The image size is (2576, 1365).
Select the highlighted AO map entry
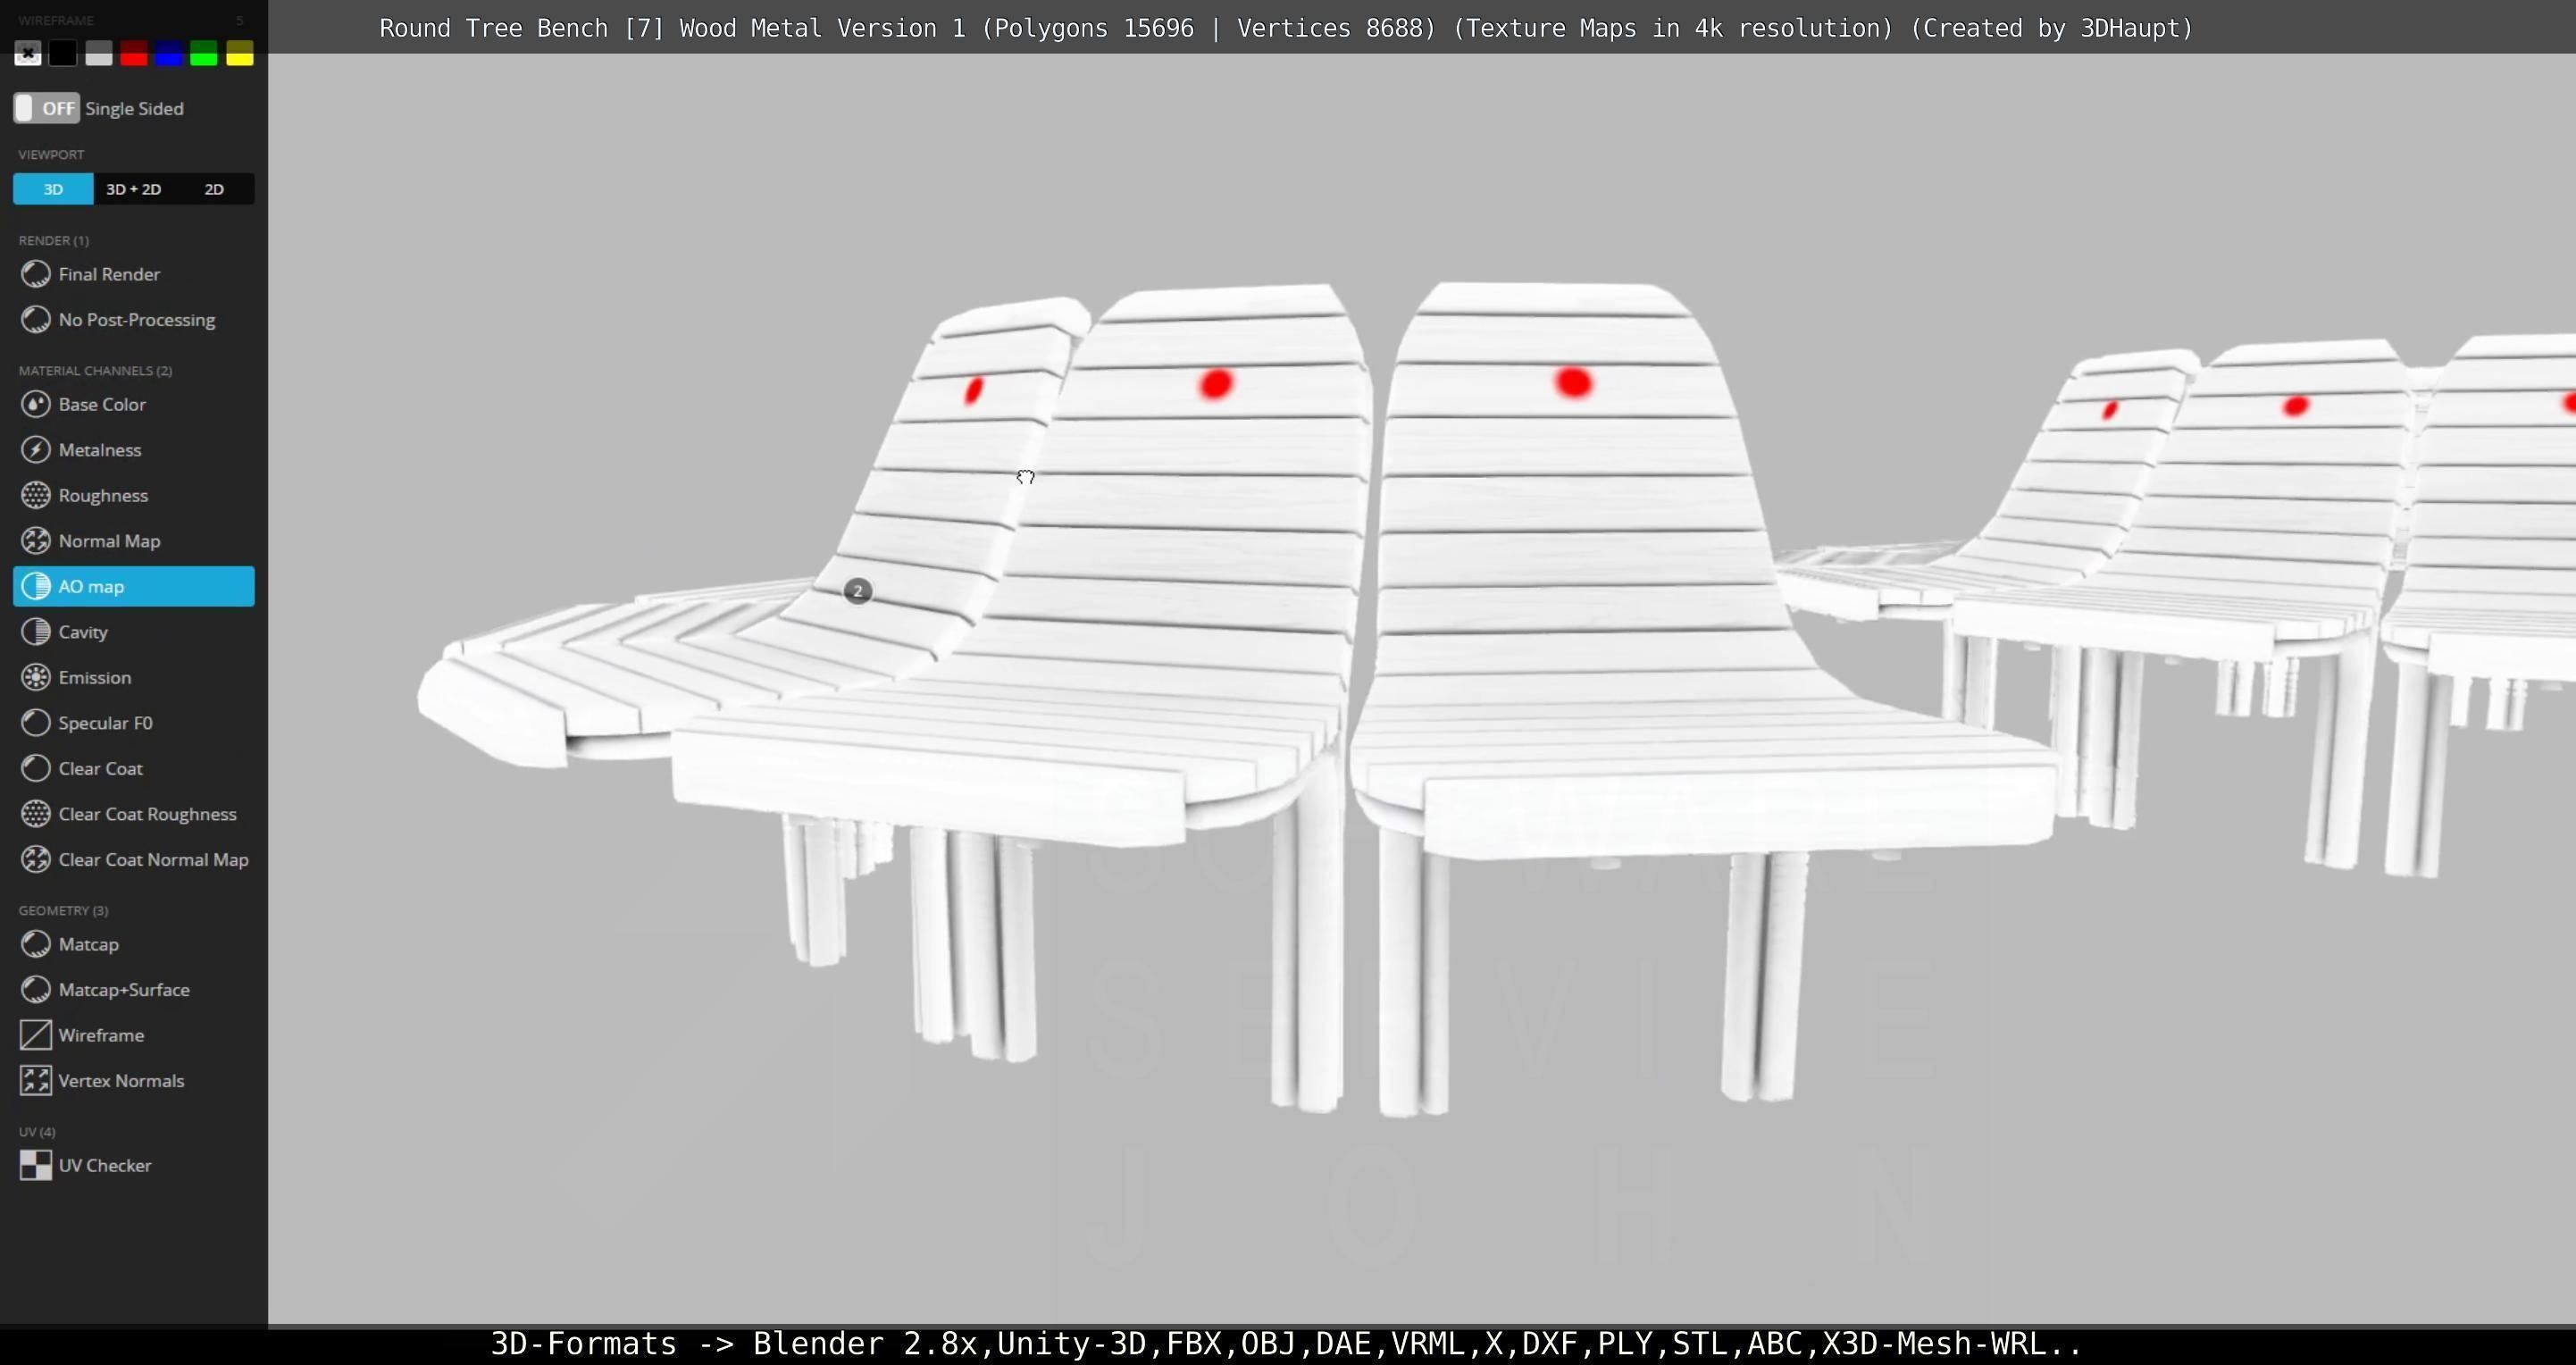tap(134, 586)
